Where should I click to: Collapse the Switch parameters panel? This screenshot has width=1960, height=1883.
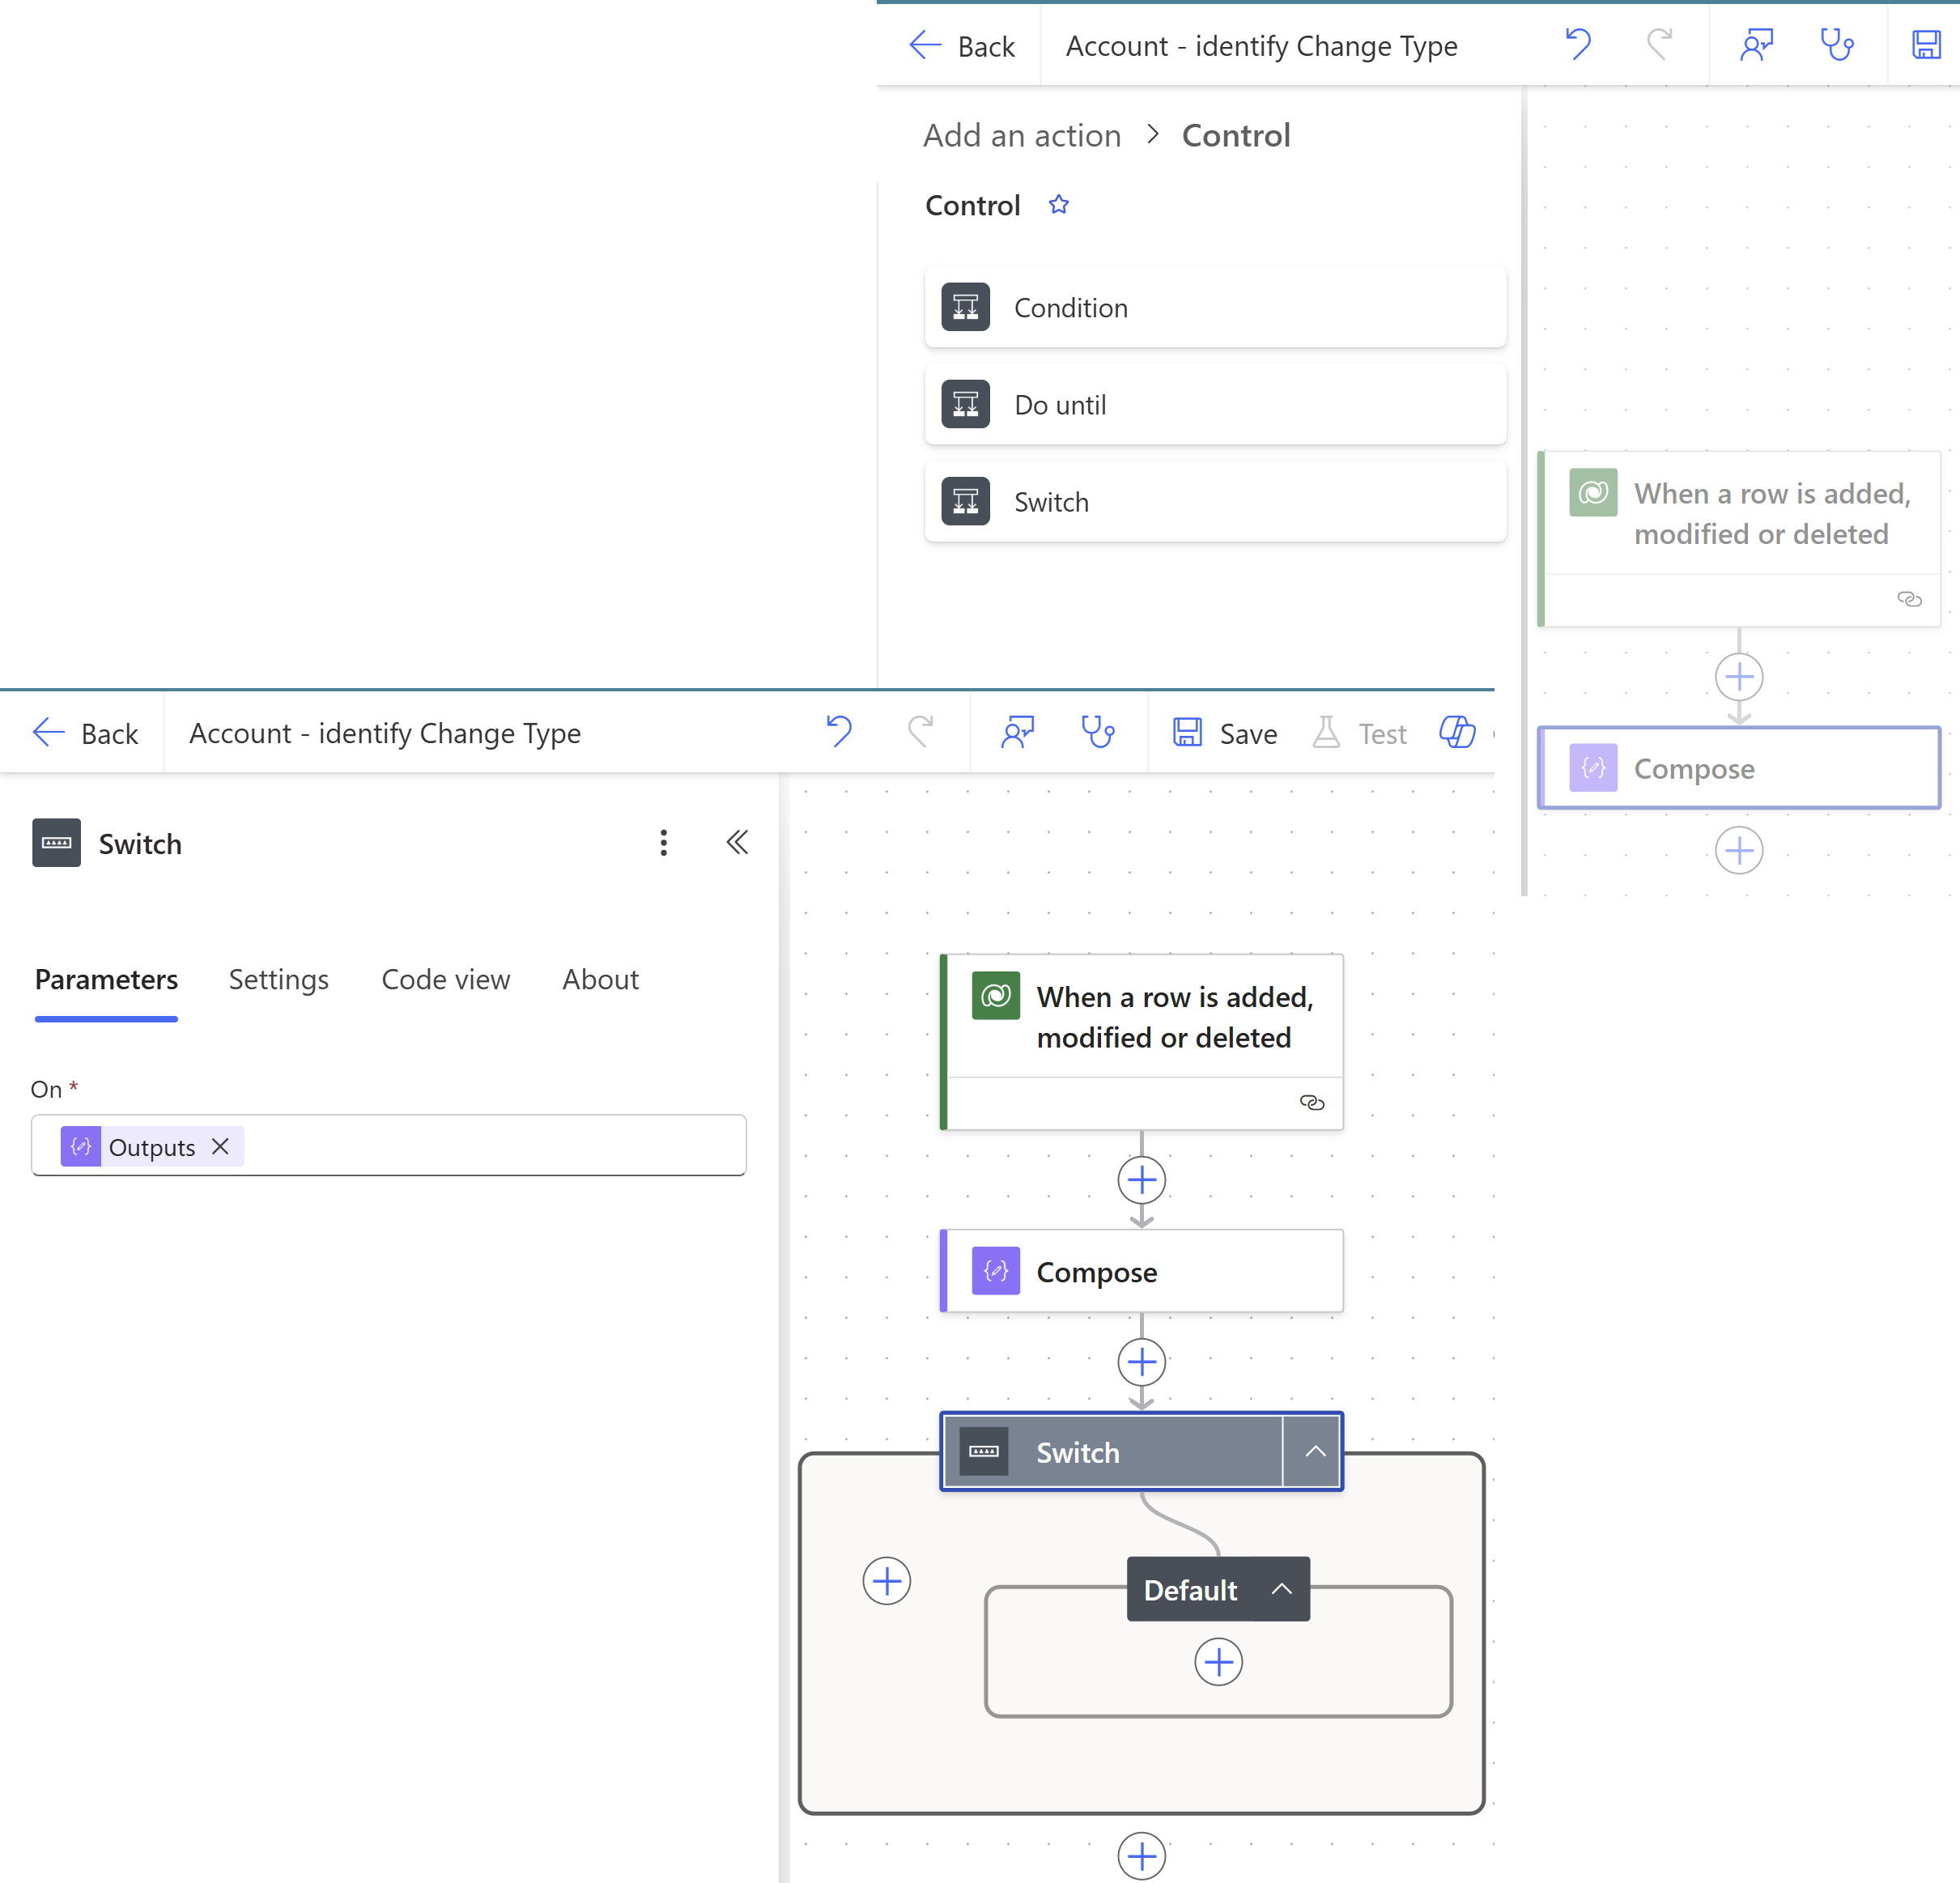coord(737,843)
